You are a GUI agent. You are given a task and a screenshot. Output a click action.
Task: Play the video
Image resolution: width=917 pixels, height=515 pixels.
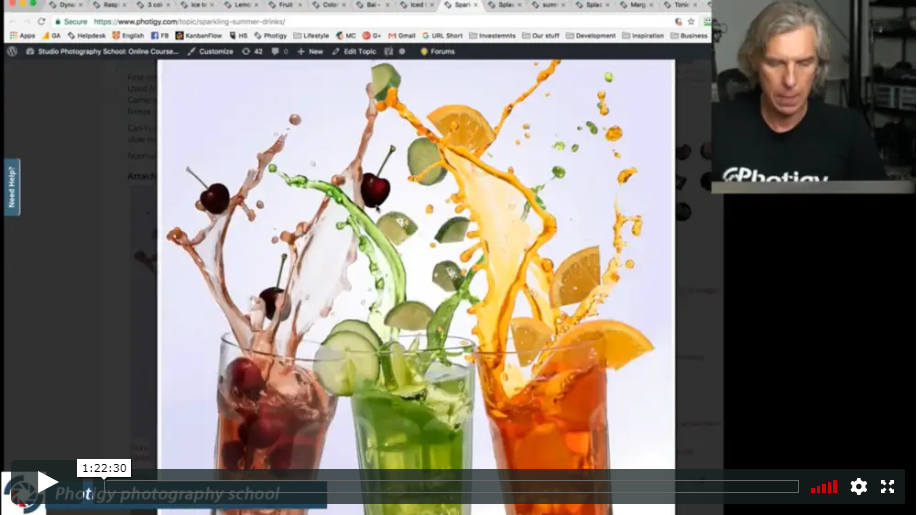(x=47, y=483)
